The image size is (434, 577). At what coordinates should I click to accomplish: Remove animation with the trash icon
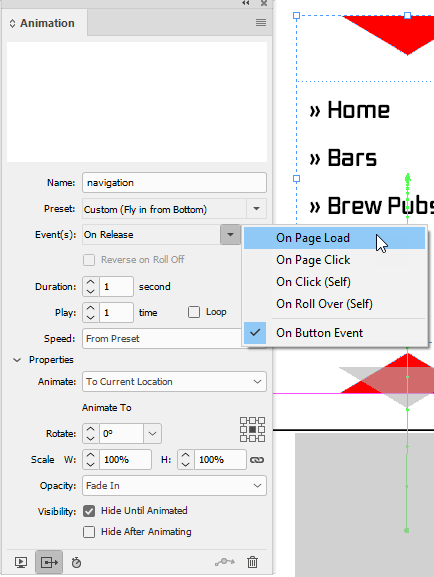click(253, 562)
